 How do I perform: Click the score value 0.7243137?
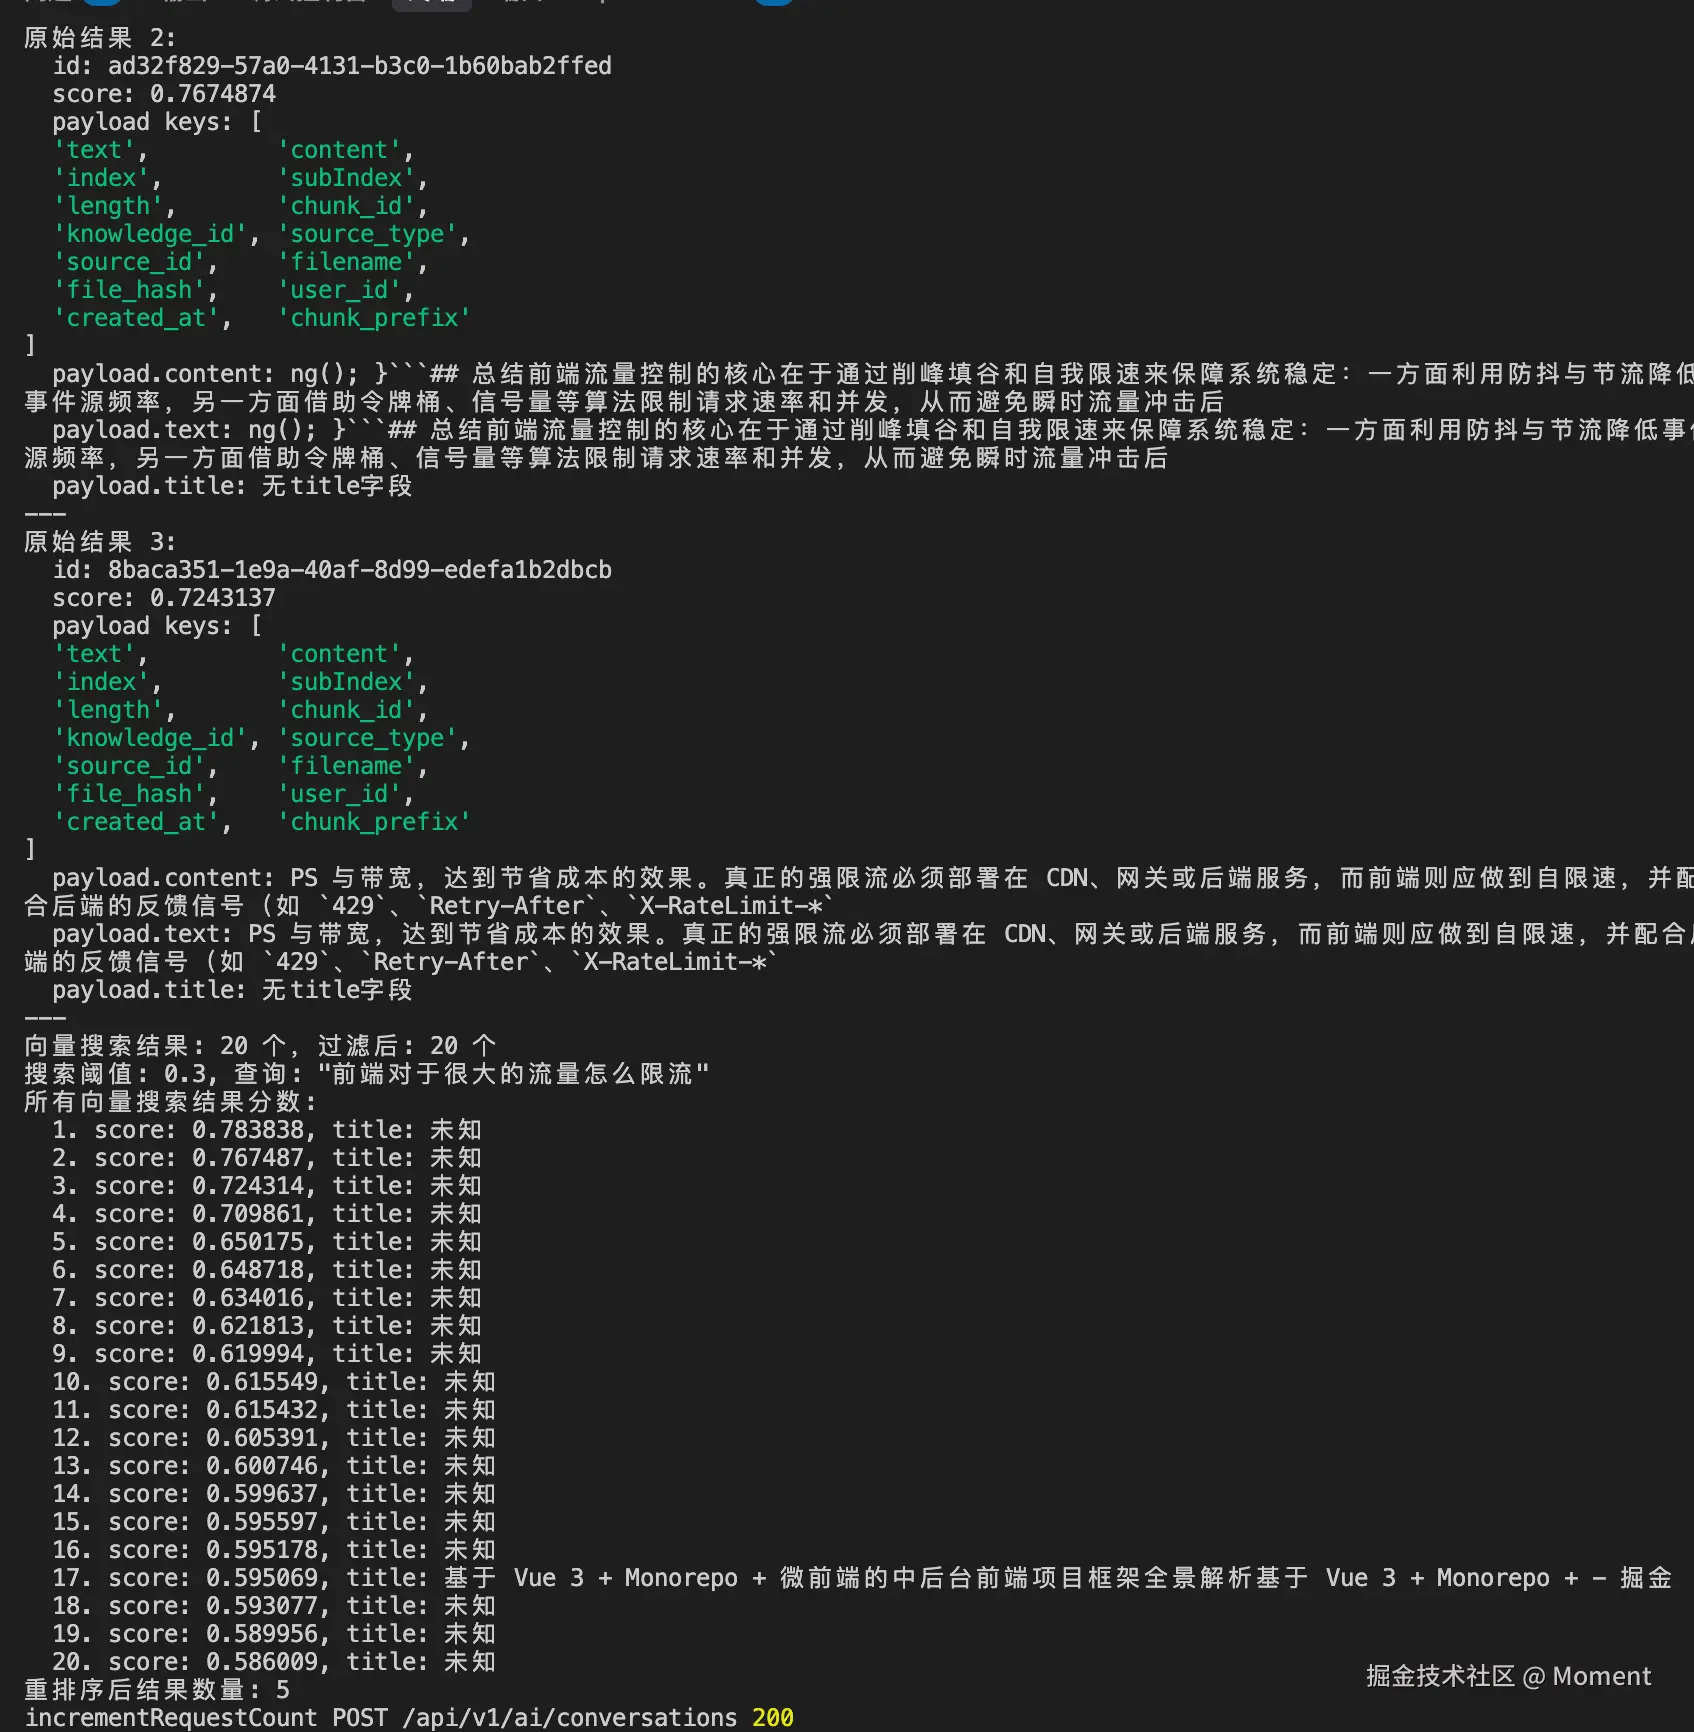pos(212,598)
